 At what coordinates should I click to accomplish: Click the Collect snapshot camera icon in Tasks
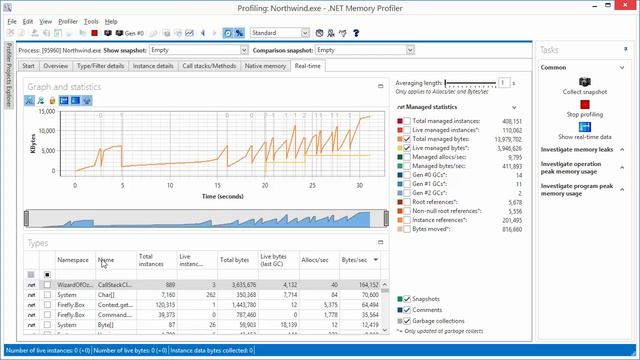(585, 82)
